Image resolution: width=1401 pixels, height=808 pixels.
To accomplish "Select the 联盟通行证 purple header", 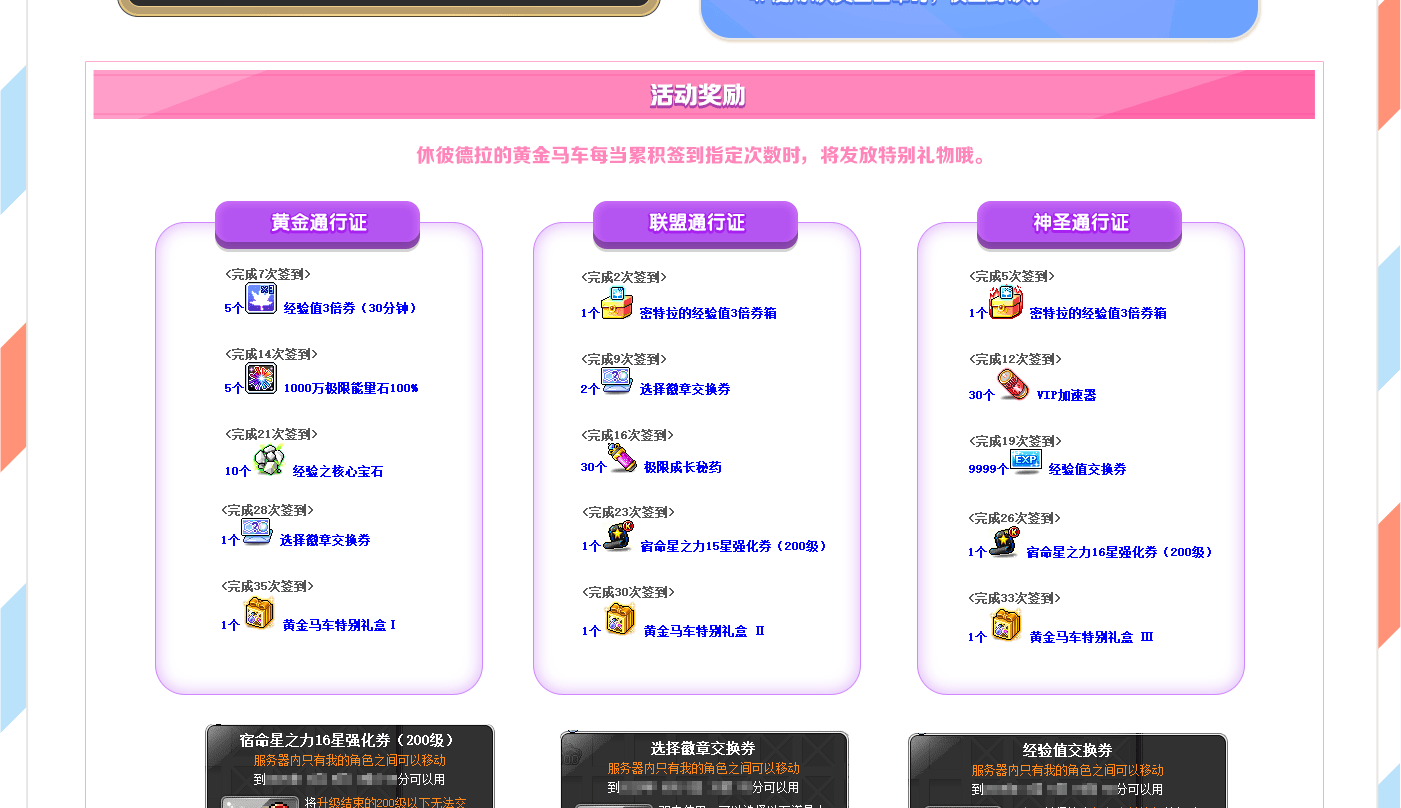I will click(696, 223).
